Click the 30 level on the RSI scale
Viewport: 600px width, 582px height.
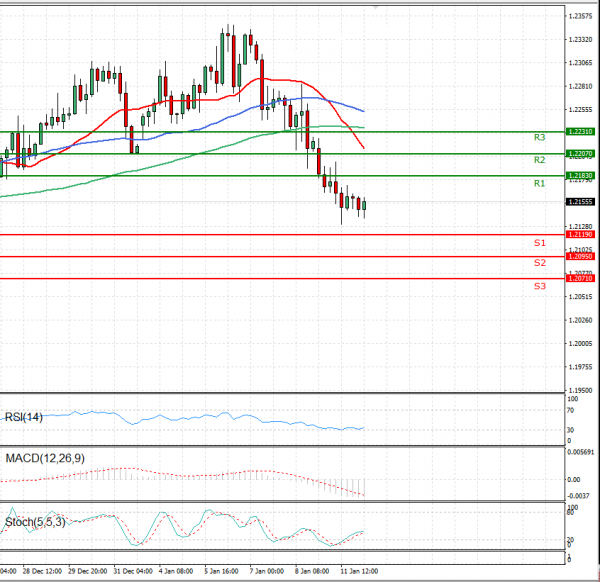tap(570, 430)
